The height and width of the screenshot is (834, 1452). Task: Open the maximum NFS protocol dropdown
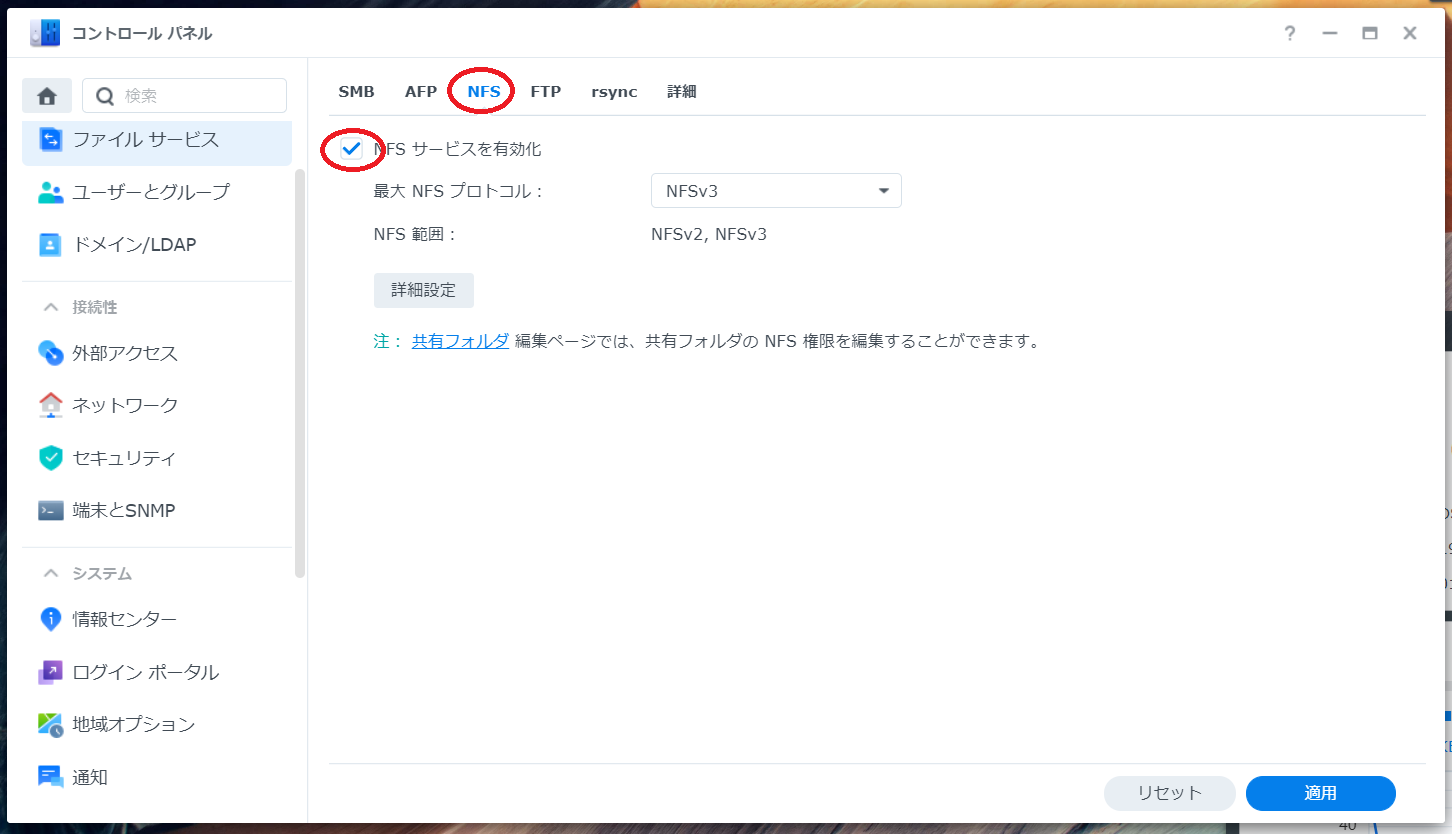pyautogui.click(x=776, y=191)
